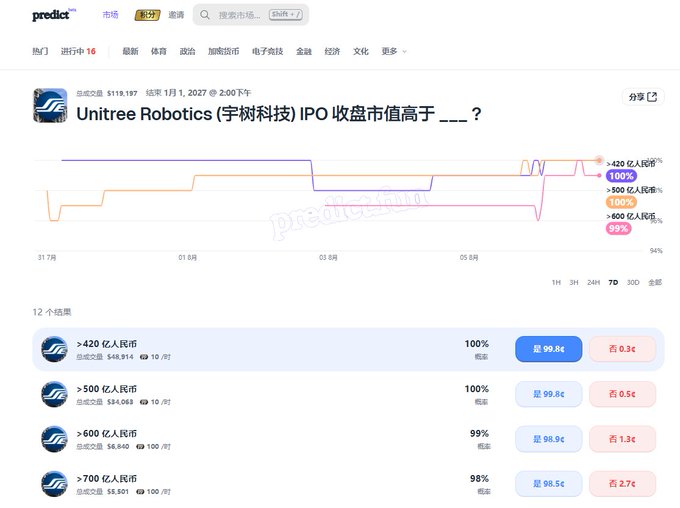Click the gold 积分 badge
Image resolution: width=680 pixels, height=508 pixels.
[147, 15]
